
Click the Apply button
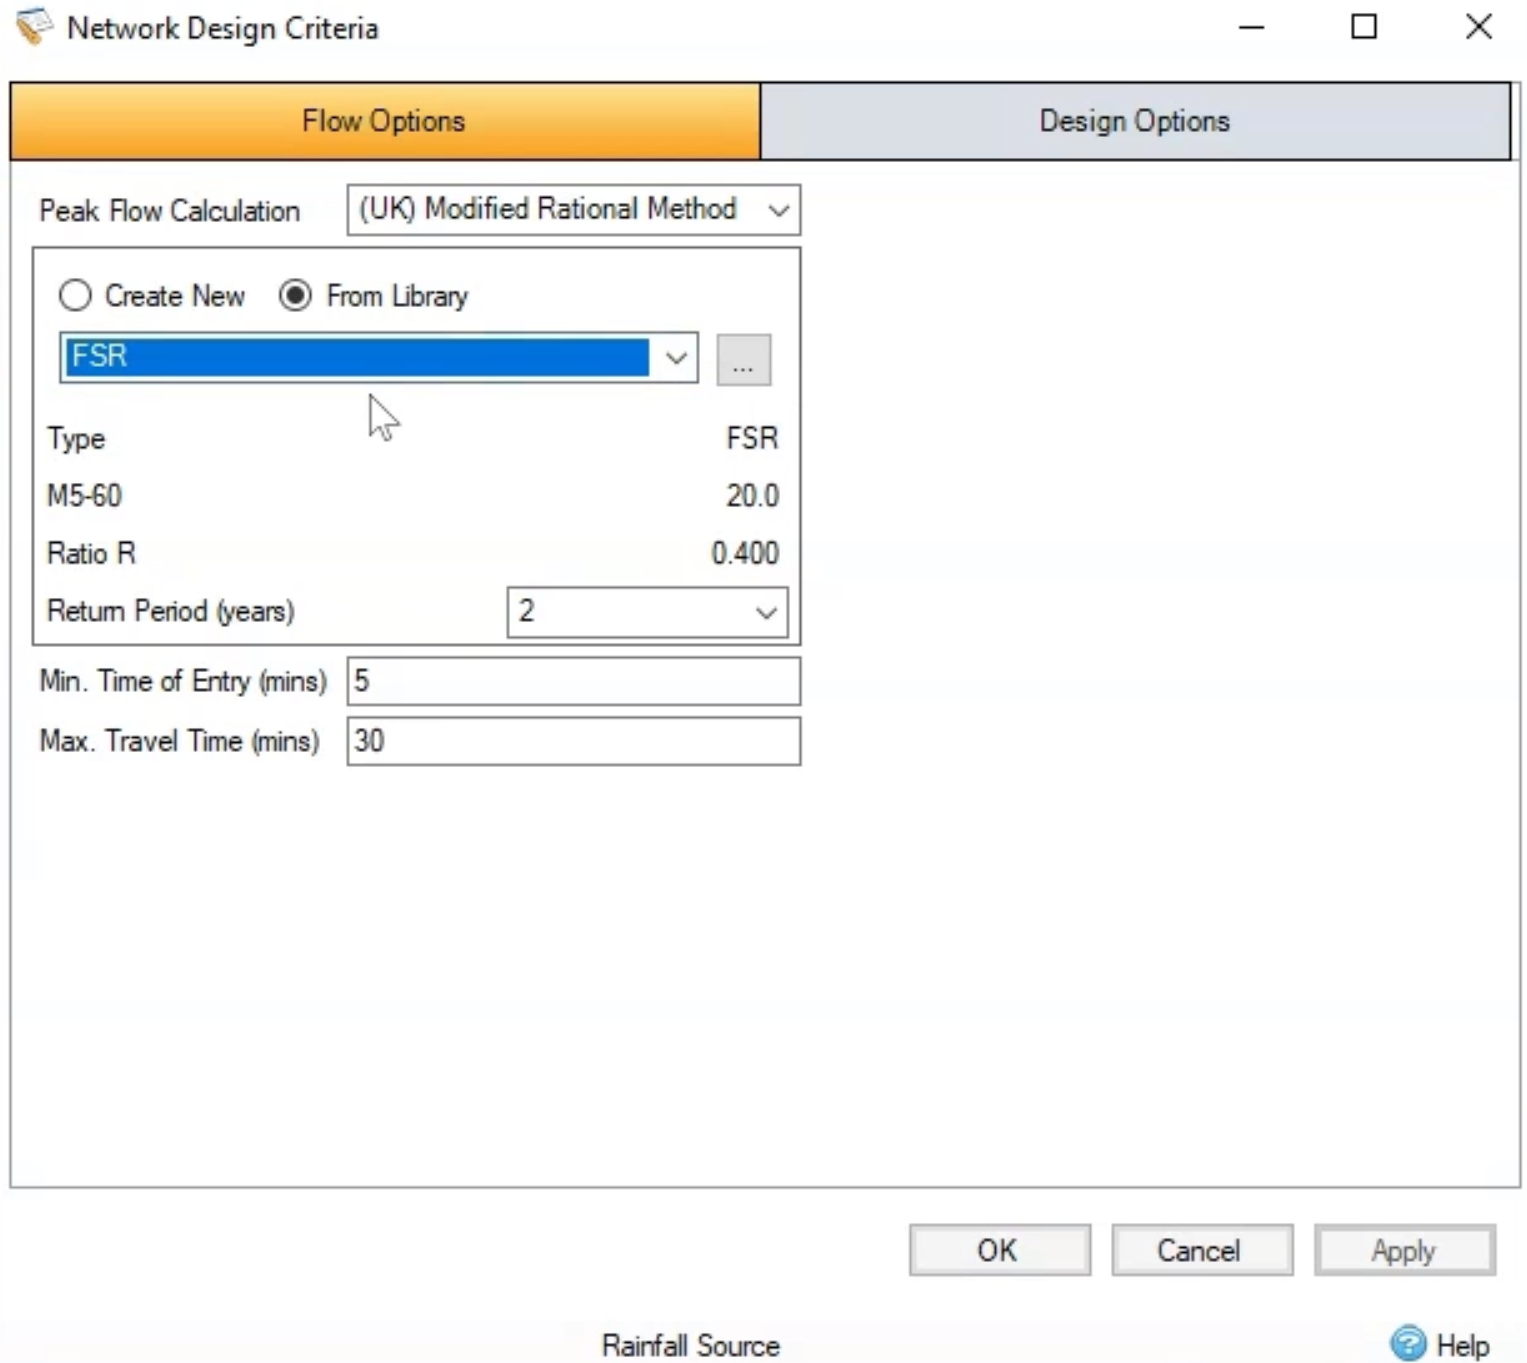[x=1404, y=1250]
